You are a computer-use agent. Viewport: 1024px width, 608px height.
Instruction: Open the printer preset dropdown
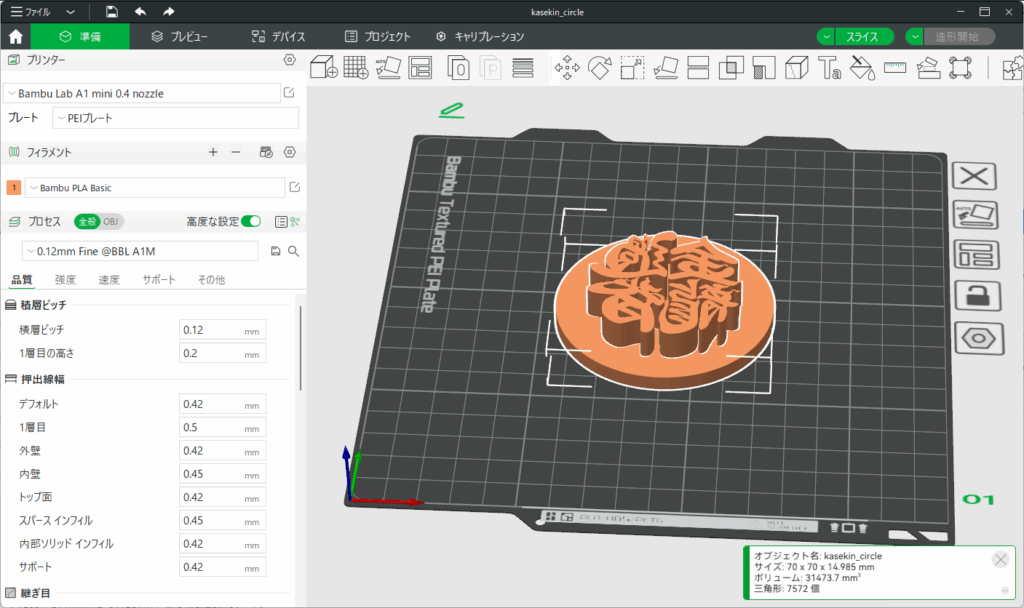point(142,93)
